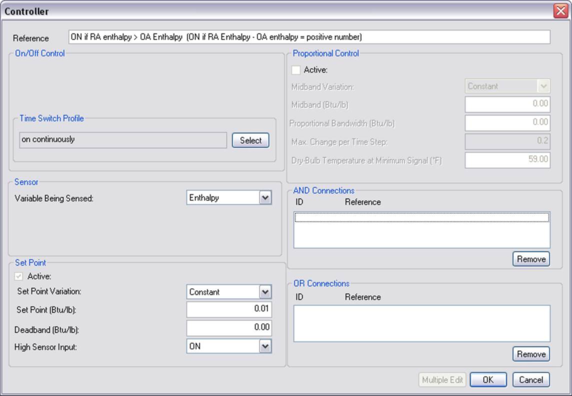Toggle Set Point Active checkbox
This screenshot has height=396, width=572.
pos(19,277)
